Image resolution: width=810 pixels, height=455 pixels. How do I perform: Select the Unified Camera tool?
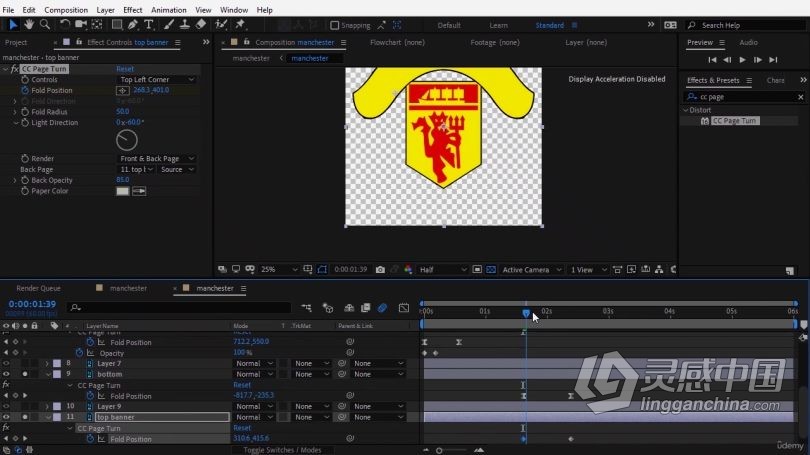tap(81, 24)
